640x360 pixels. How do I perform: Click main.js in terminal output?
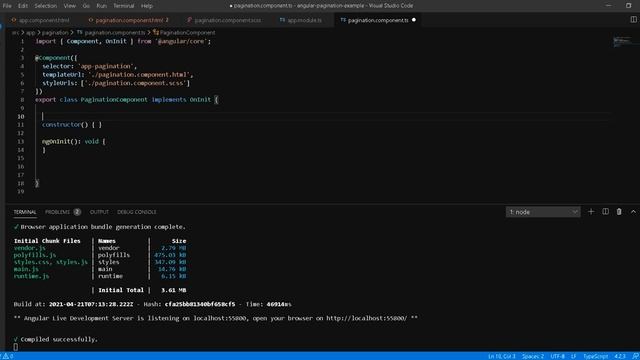click(26, 269)
